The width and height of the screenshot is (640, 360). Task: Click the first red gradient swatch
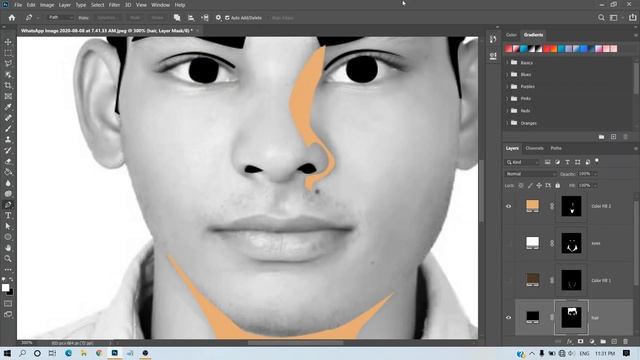point(509,49)
